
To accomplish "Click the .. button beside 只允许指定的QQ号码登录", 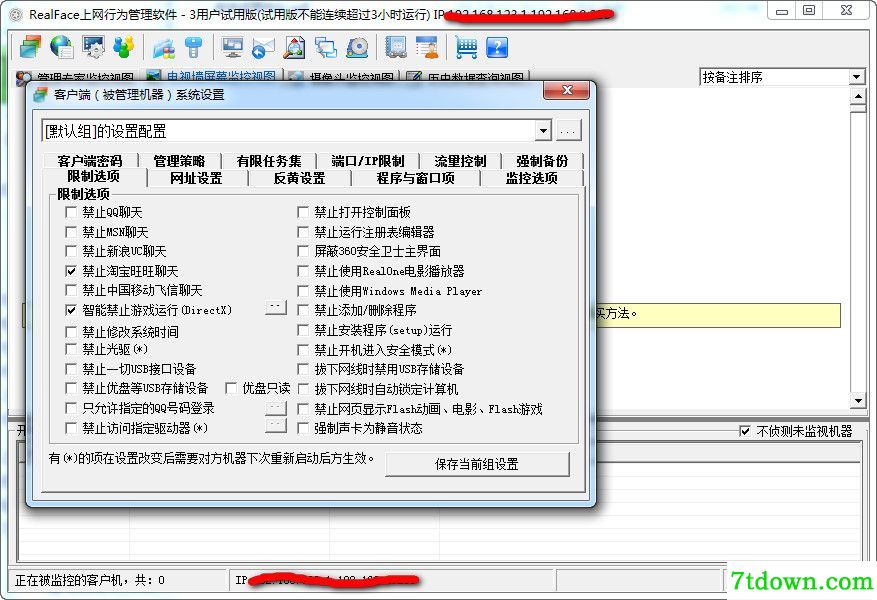I will [x=276, y=408].
